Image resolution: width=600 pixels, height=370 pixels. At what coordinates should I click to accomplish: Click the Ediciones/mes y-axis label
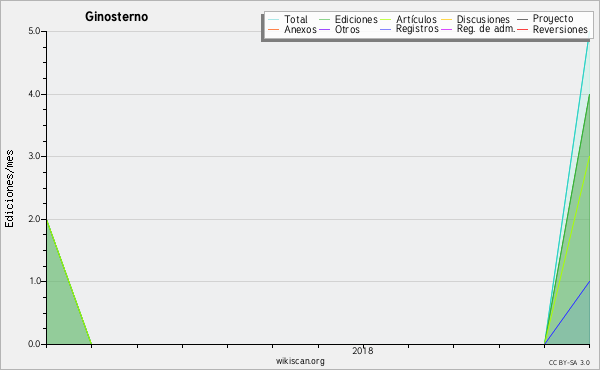9,189
